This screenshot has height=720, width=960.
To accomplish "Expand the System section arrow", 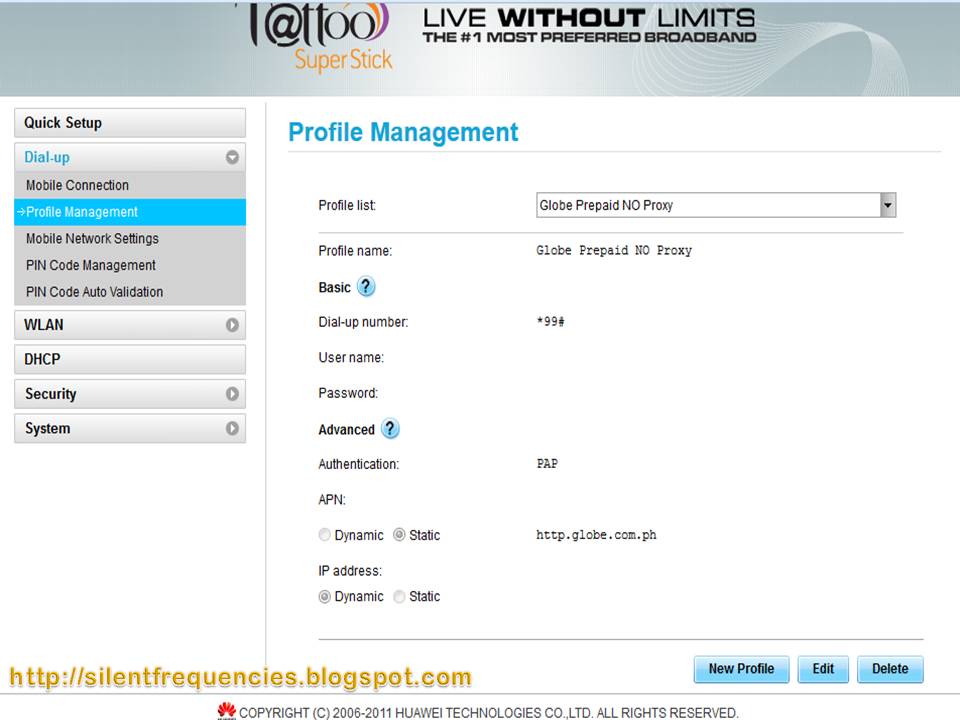I will [232, 428].
